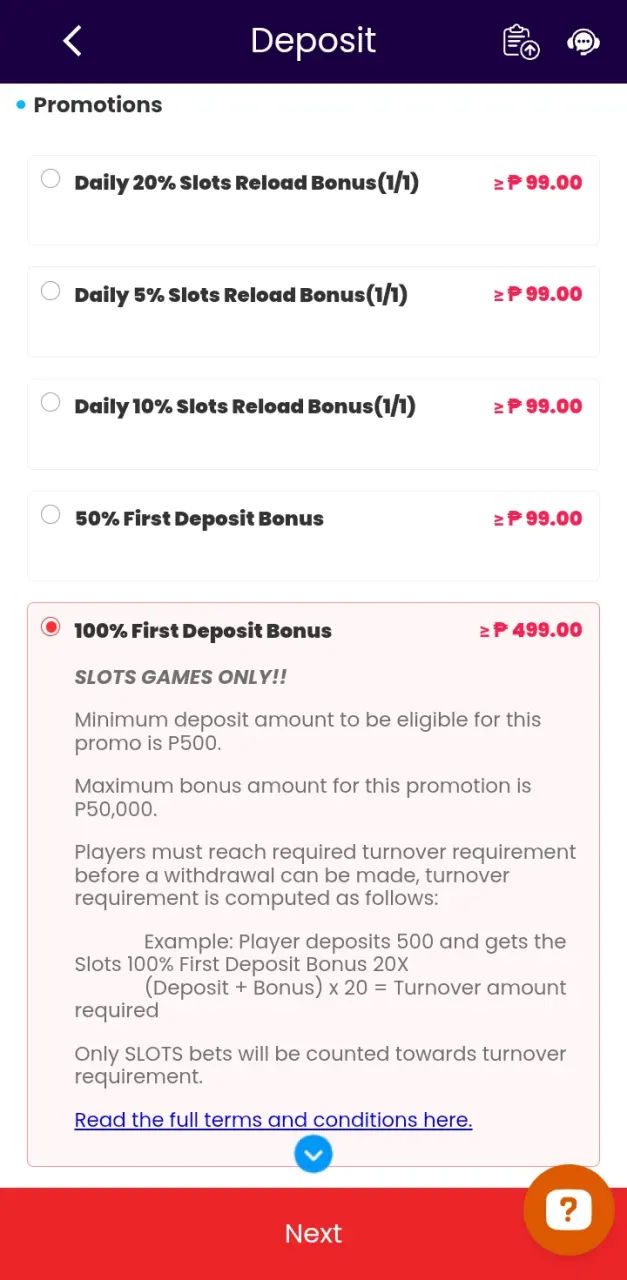Image resolution: width=627 pixels, height=1280 pixels.
Task: Click the Promotions section heading
Action: pos(98,105)
